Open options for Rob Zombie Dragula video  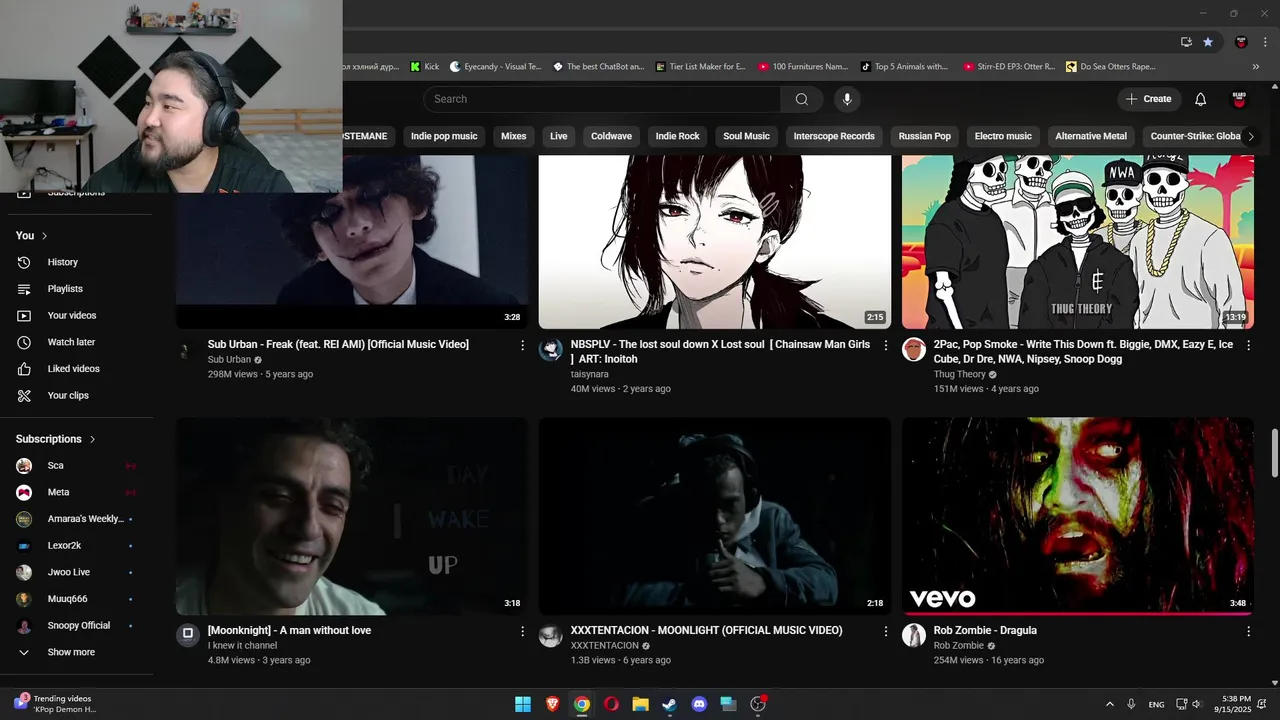[1248, 631]
